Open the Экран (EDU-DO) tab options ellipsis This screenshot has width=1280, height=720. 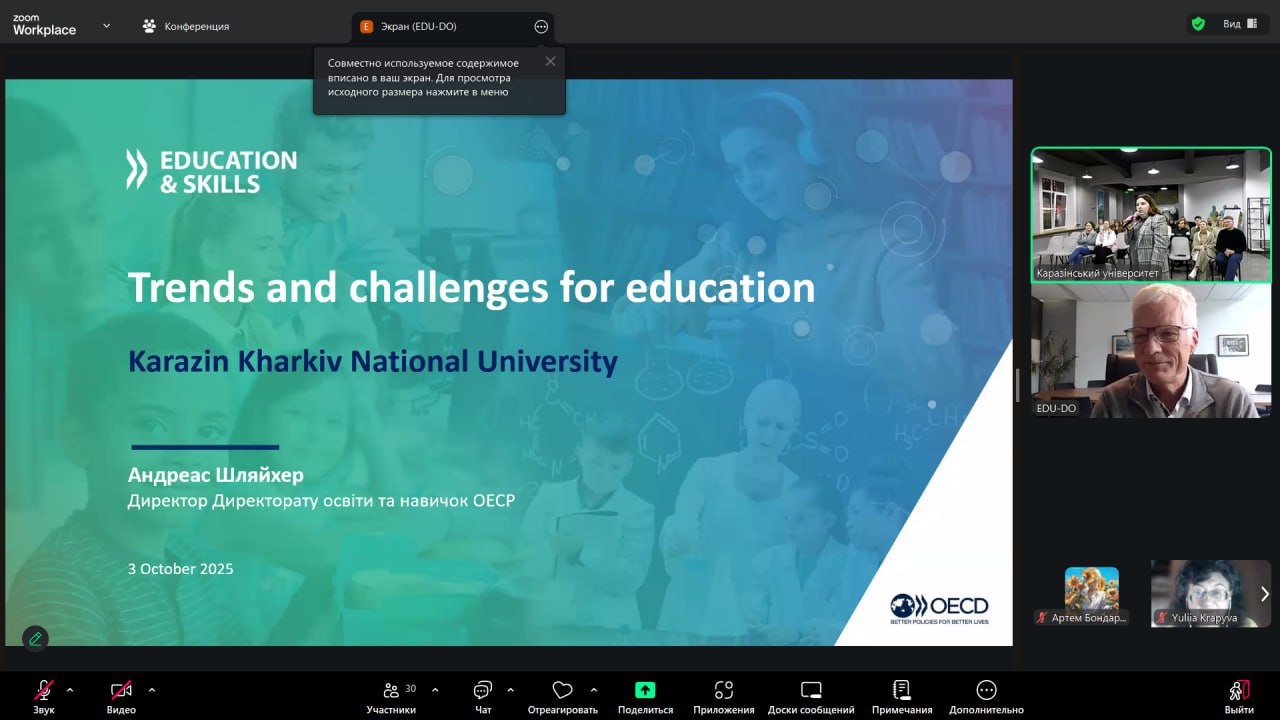coord(541,27)
